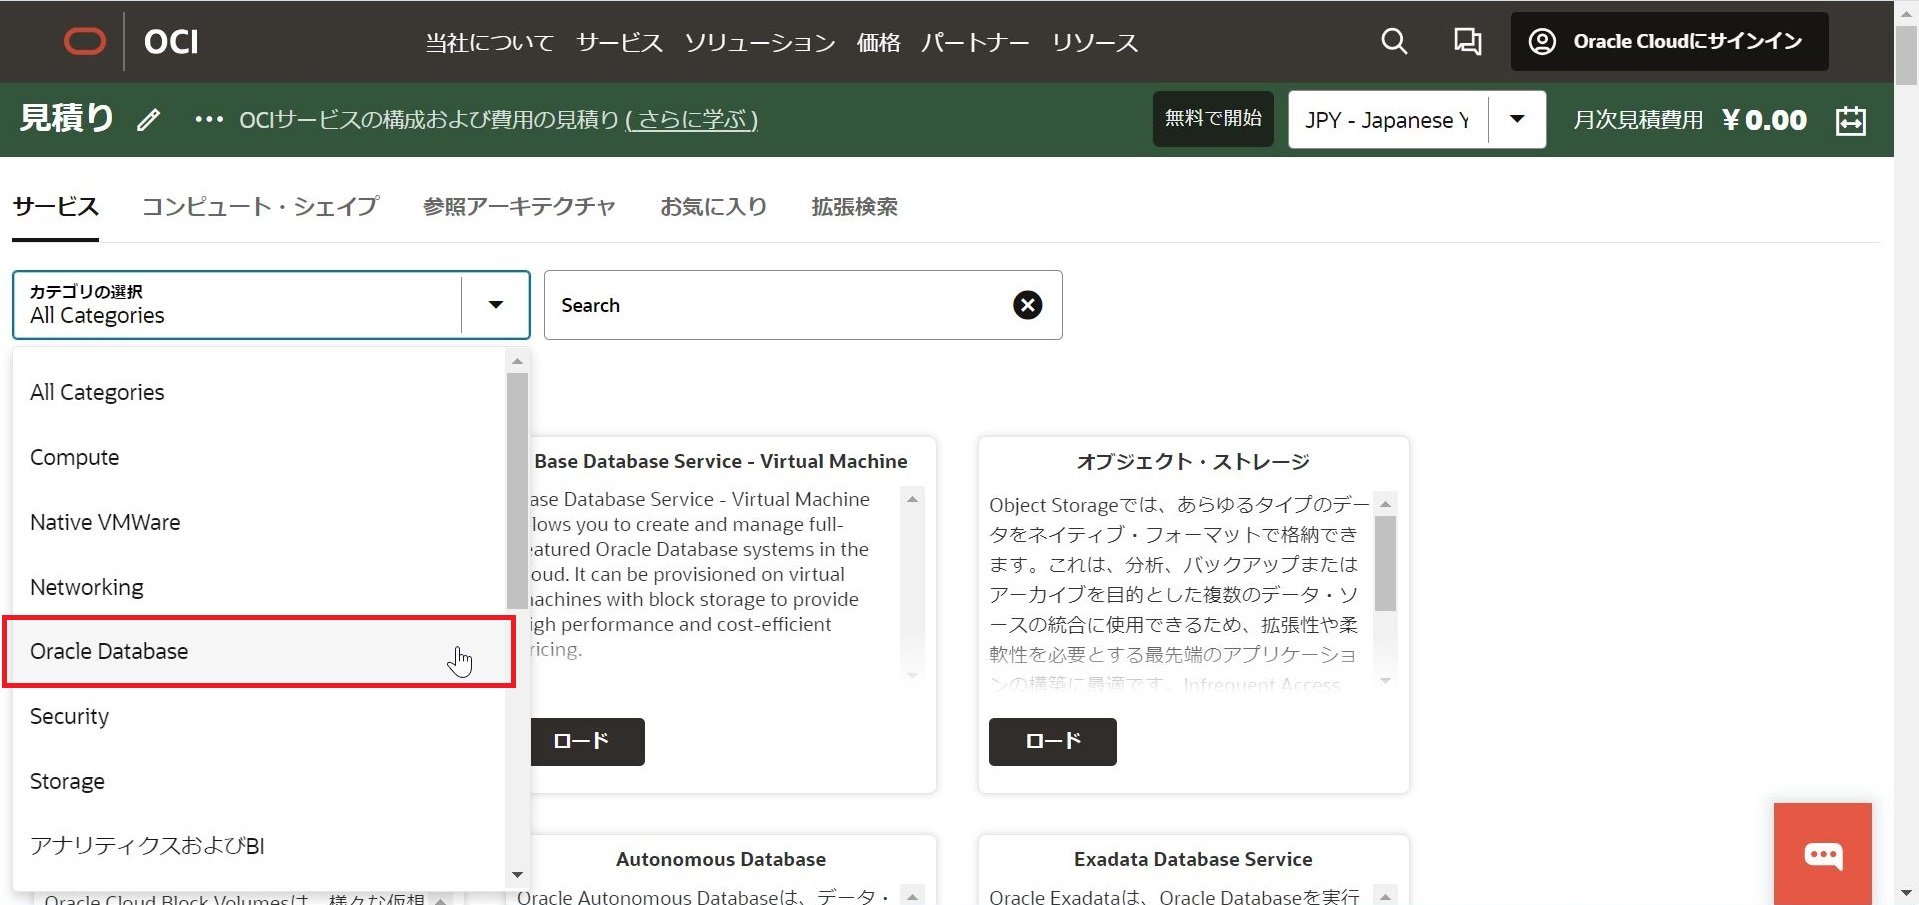The height and width of the screenshot is (905, 1919).
Task: Follow the さらに学ぶ link
Action: point(692,120)
